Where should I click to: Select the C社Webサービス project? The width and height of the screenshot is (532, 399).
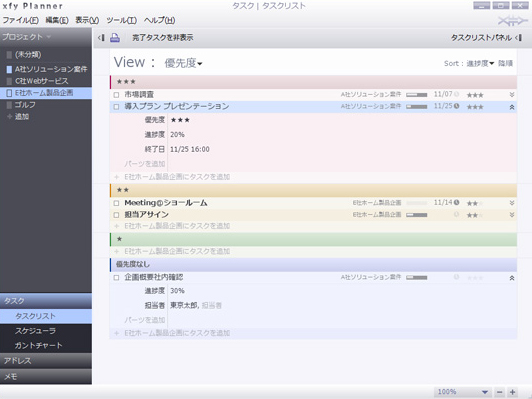coord(41,81)
